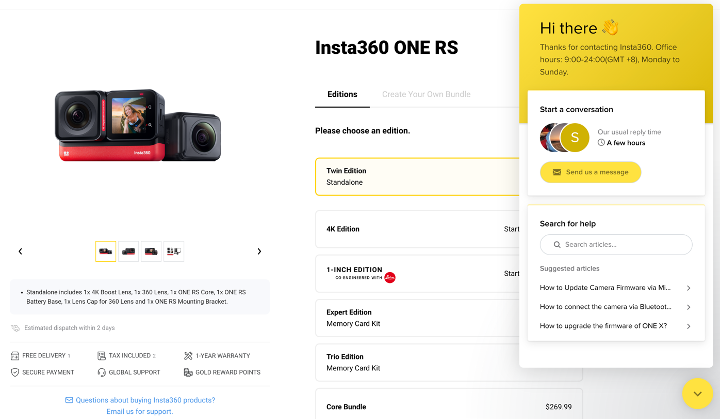Select the first camera thumbnail in the gallery
720x420 pixels.
[x=106, y=251]
